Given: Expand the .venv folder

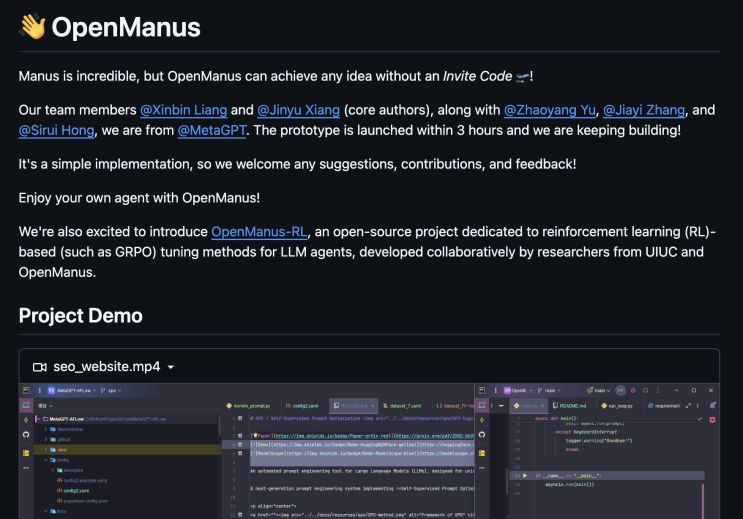Looking at the screenshot, I should 46,450.
